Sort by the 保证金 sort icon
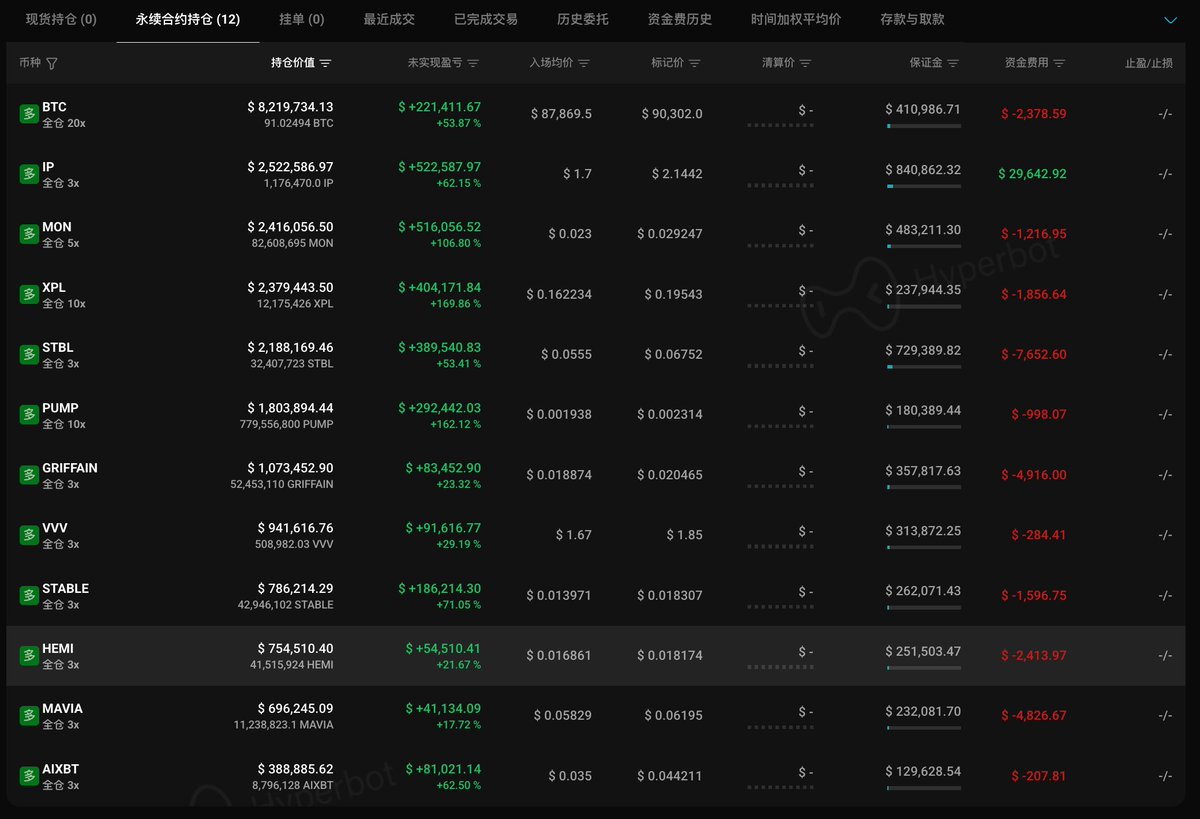This screenshot has height=819, width=1200. pos(953,63)
